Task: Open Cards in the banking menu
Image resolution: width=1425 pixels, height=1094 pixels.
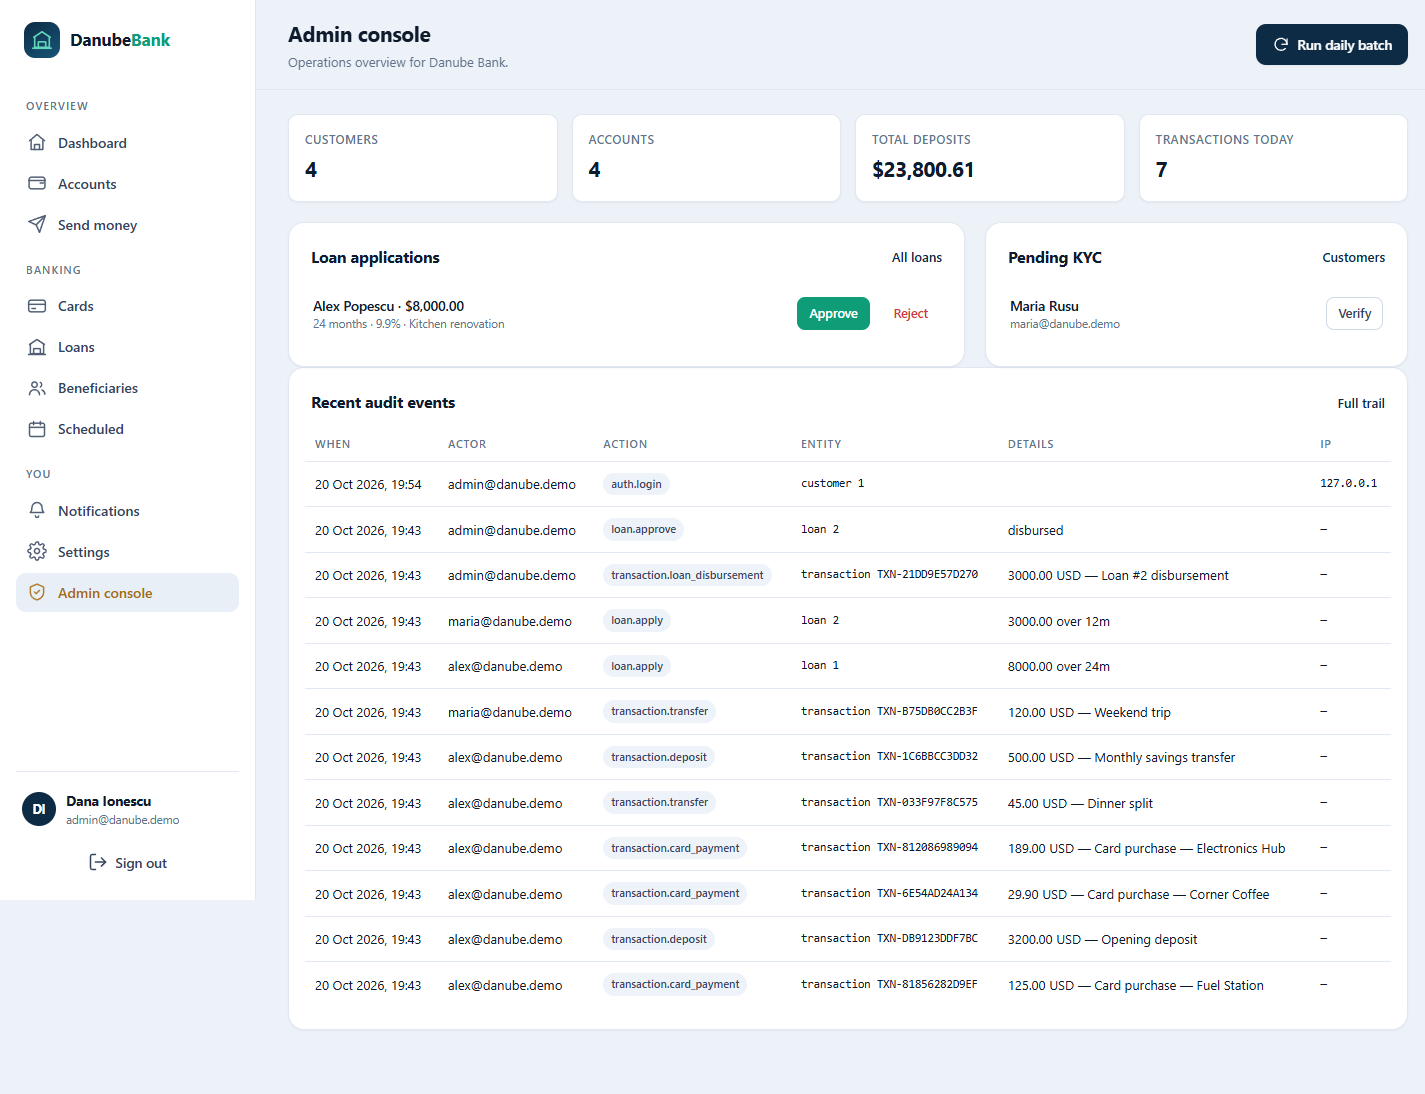Action: [127, 306]
